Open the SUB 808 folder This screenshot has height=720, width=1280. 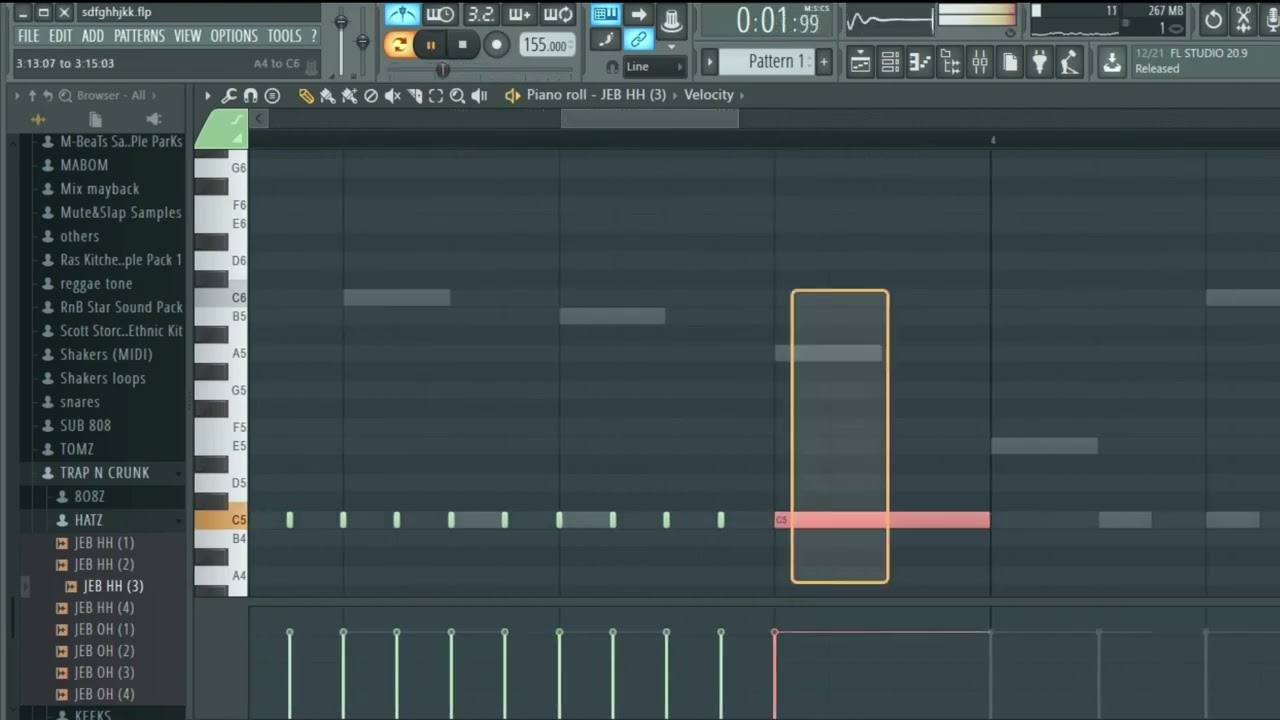85,426
